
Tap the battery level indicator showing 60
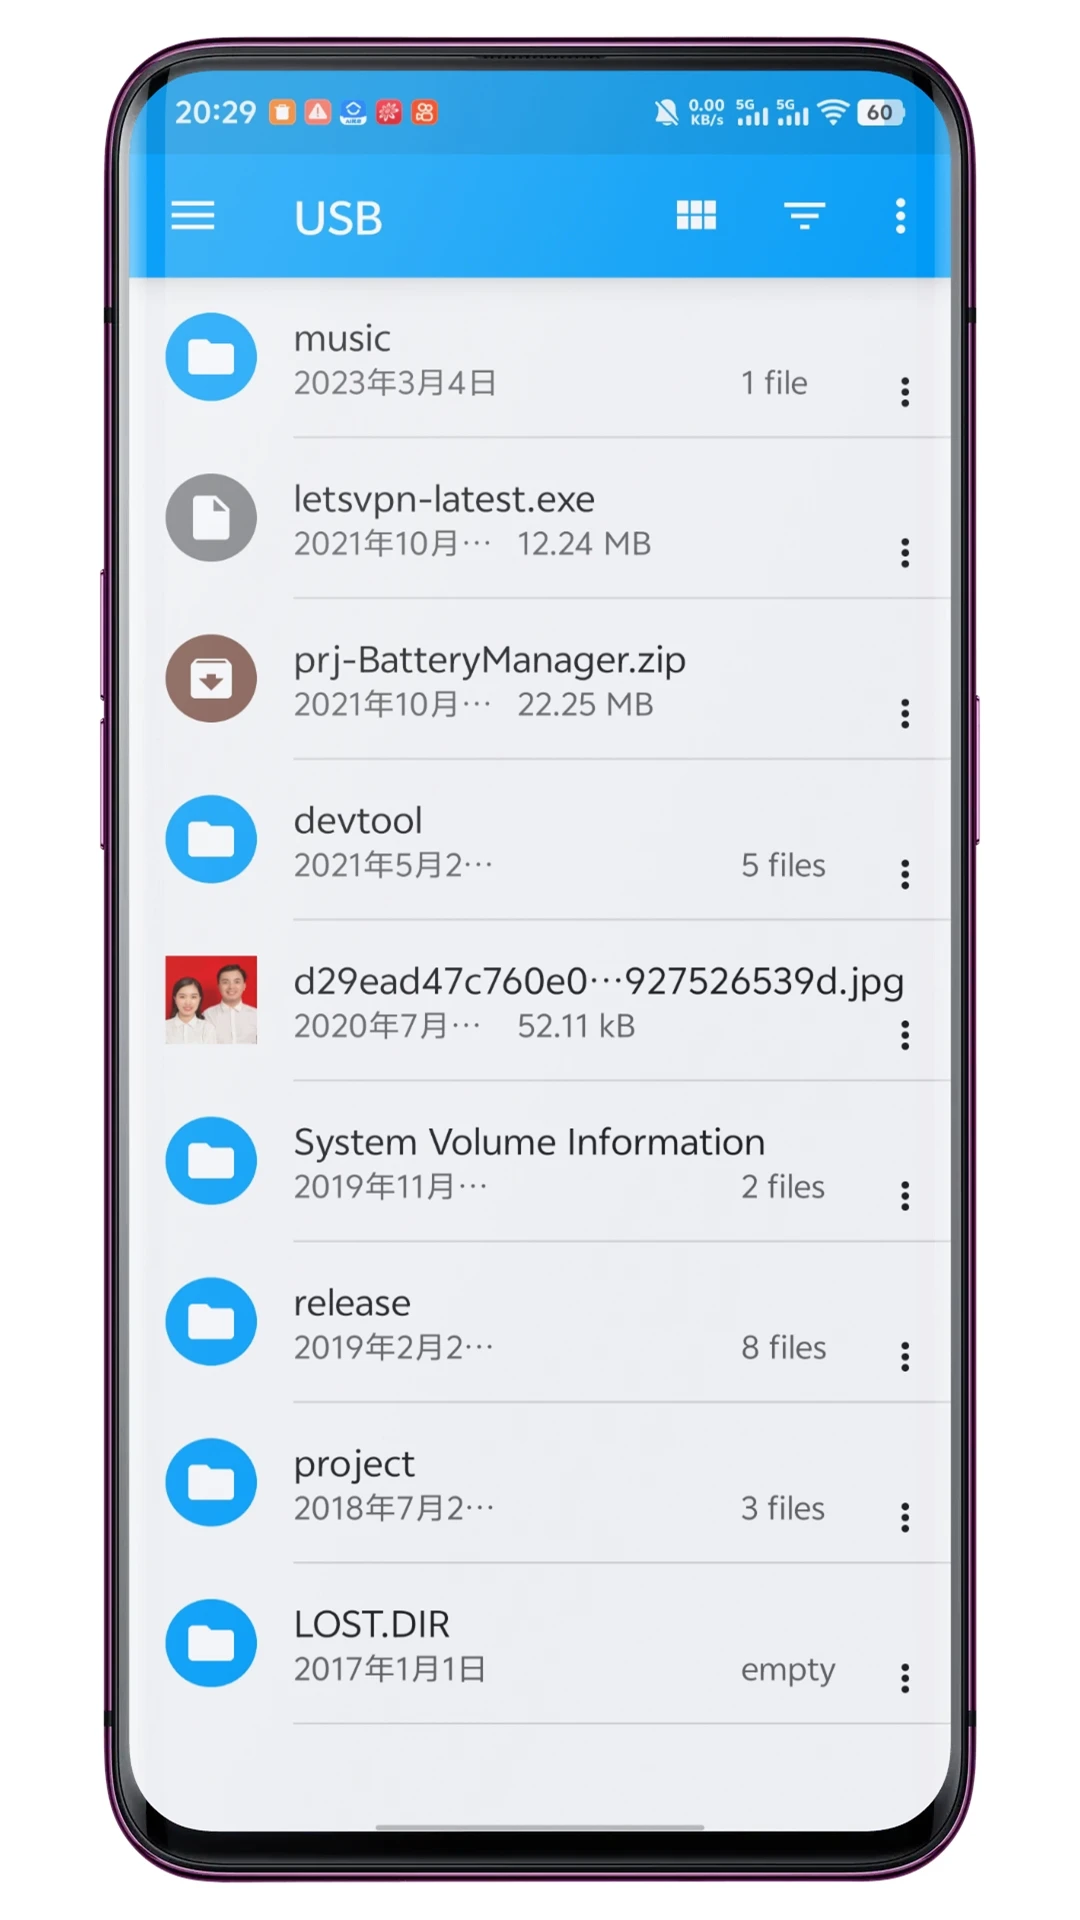(x=880, y=113)
